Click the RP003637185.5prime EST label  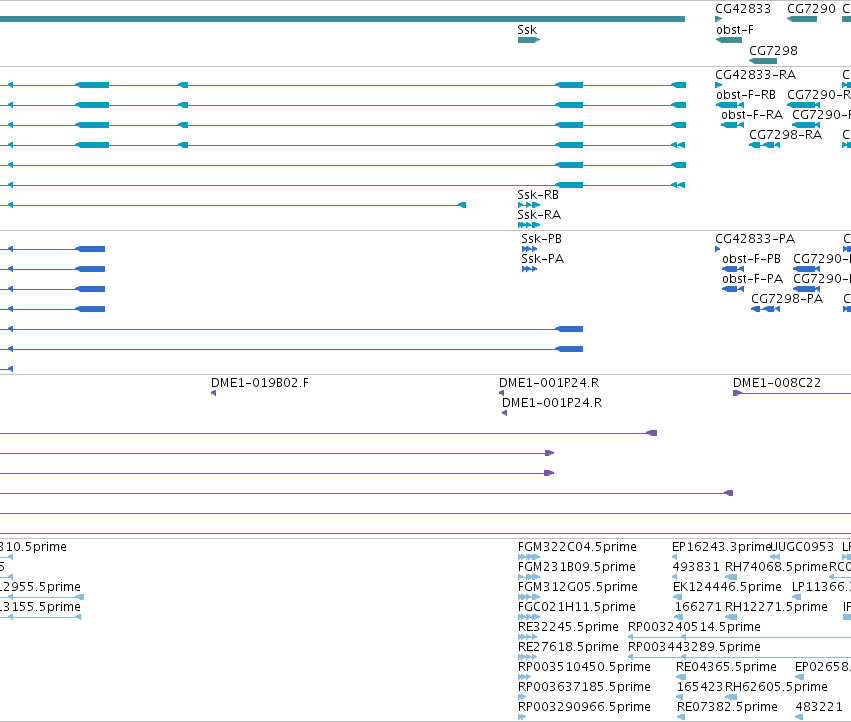coord(584,687)
